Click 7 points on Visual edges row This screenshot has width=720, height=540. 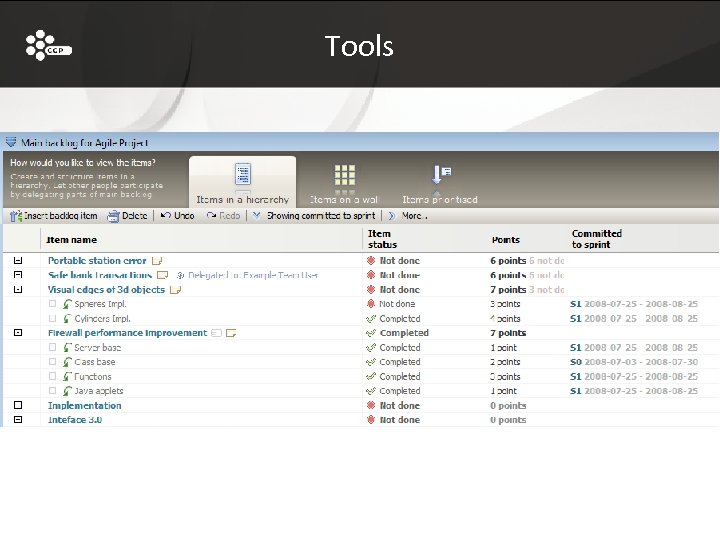(508, 290)
